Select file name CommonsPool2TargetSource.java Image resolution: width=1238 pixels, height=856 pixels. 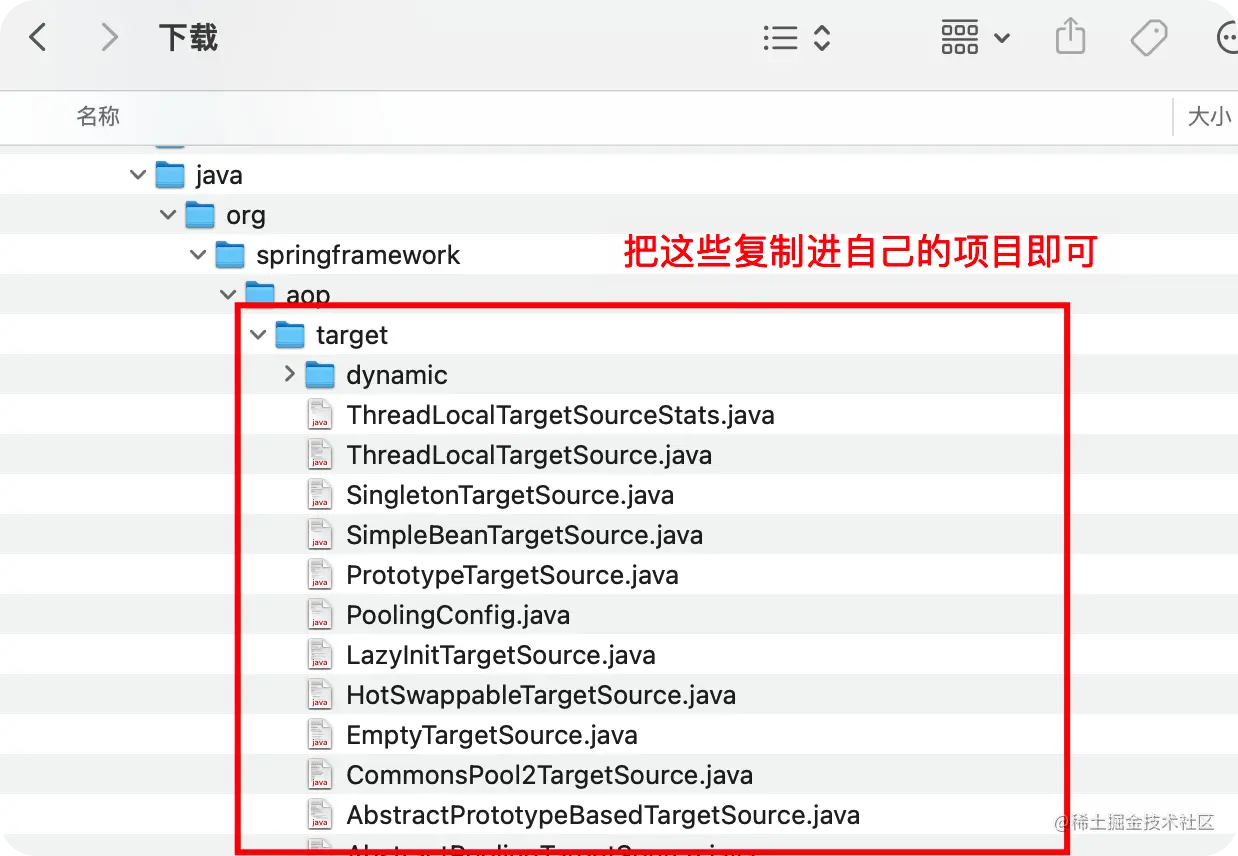pyautogui.click(x=549, y=775)
